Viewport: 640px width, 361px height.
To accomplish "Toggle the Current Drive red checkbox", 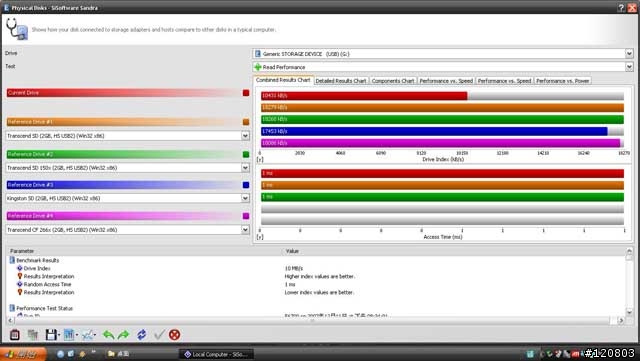I will click(246, 93).
